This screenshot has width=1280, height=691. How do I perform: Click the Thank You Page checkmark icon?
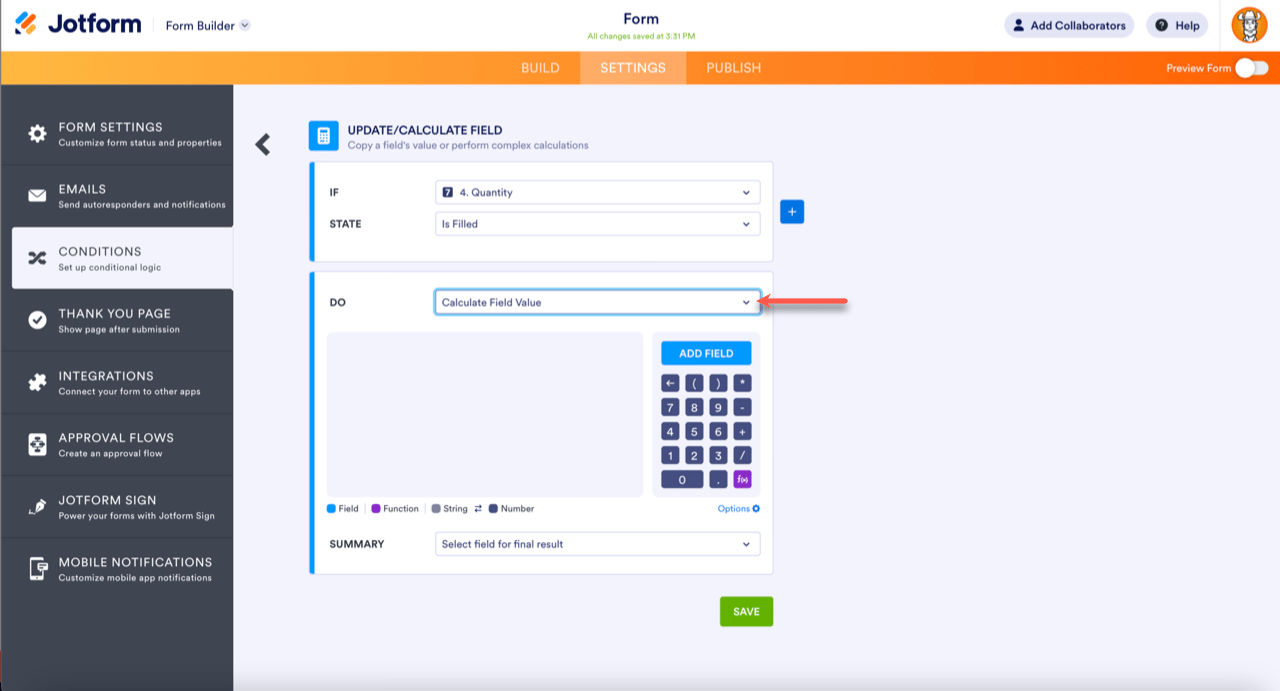point(37,320)
